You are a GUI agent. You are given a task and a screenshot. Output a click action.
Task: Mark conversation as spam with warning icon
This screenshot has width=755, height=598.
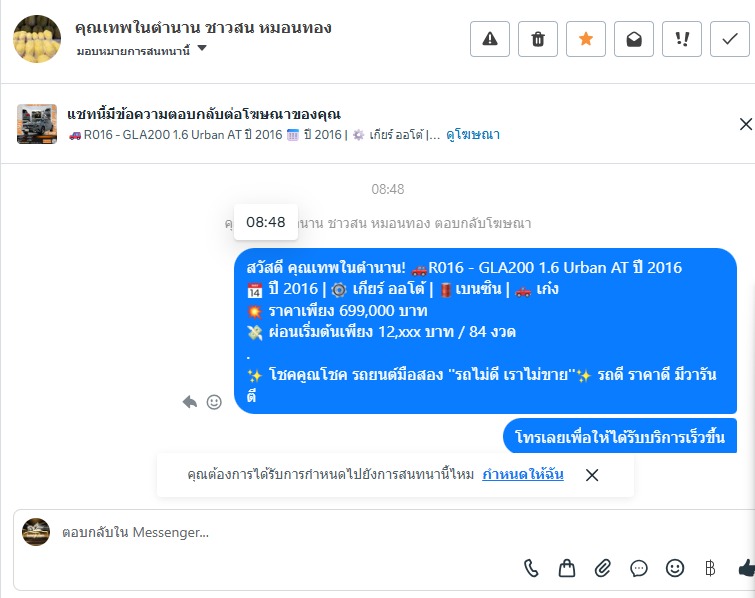[x=490, y=39]
